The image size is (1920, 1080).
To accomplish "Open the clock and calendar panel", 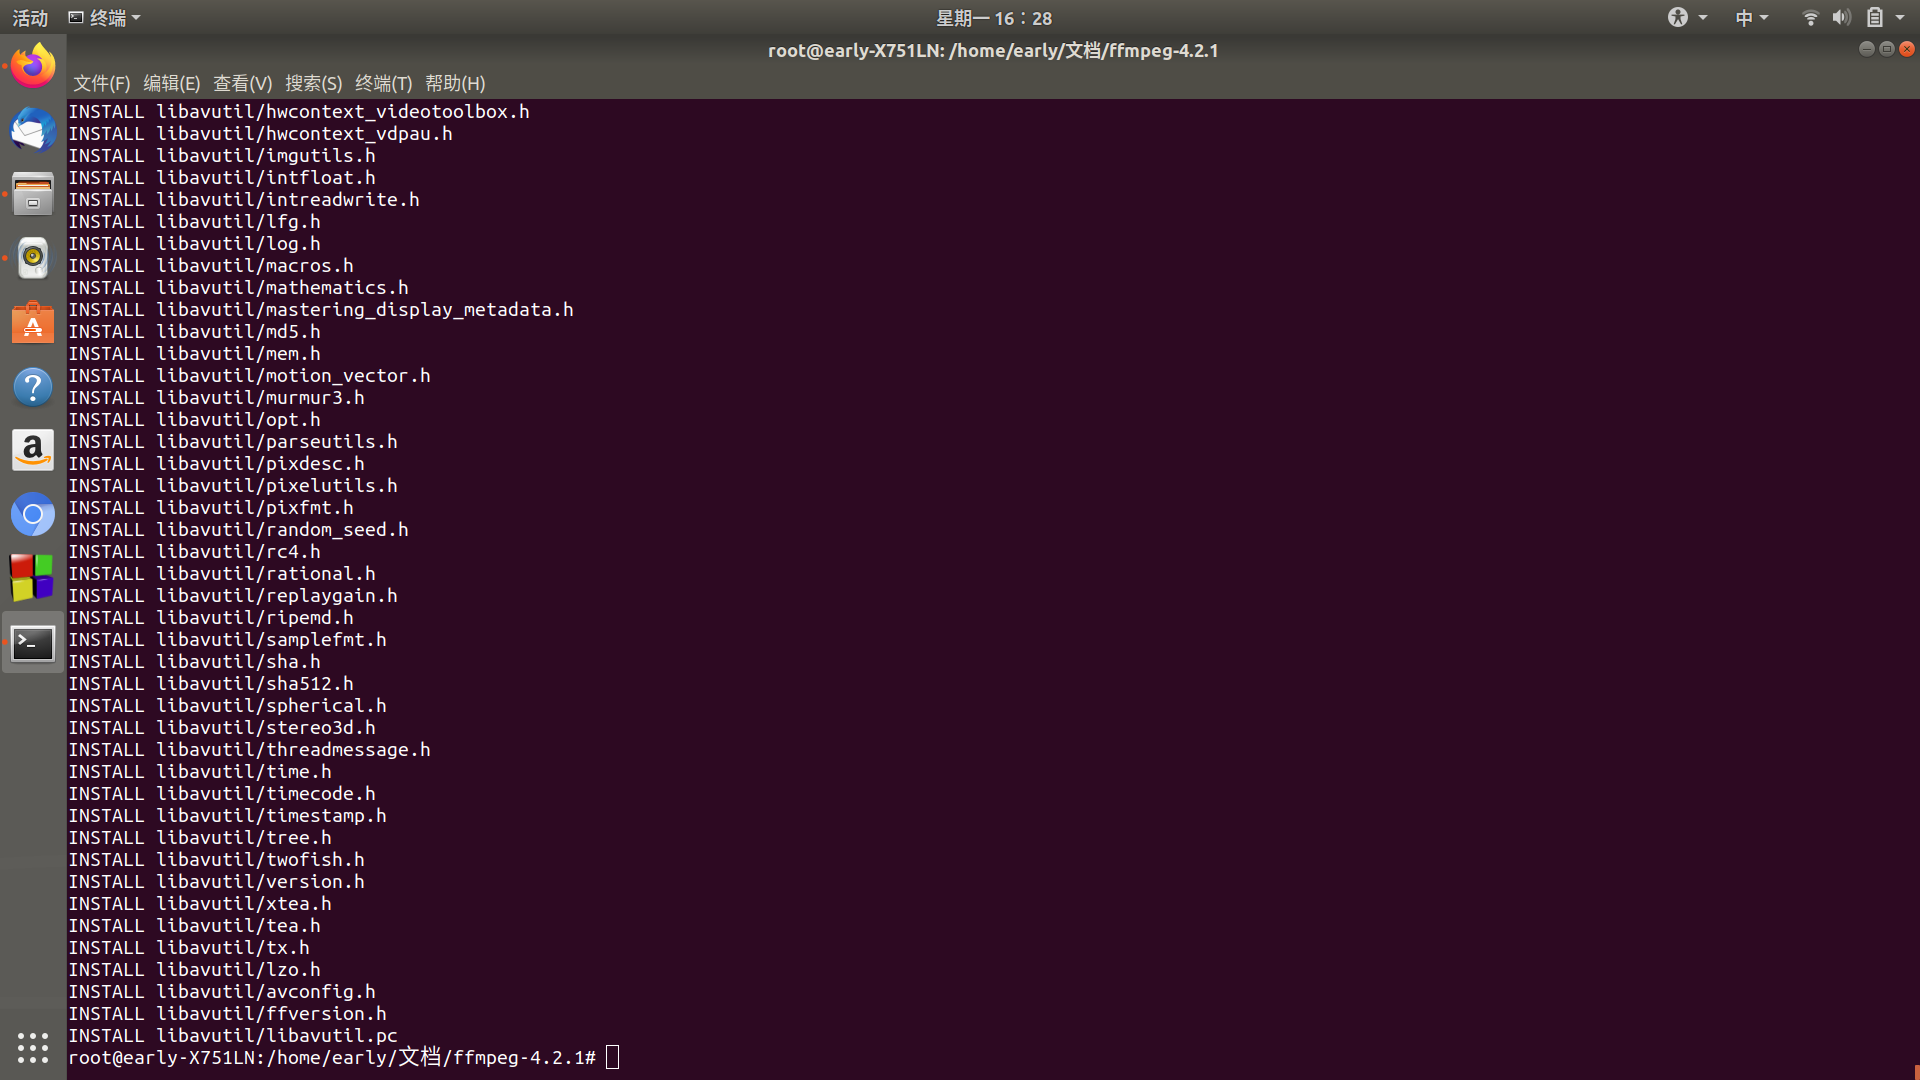I will point(993,18).
